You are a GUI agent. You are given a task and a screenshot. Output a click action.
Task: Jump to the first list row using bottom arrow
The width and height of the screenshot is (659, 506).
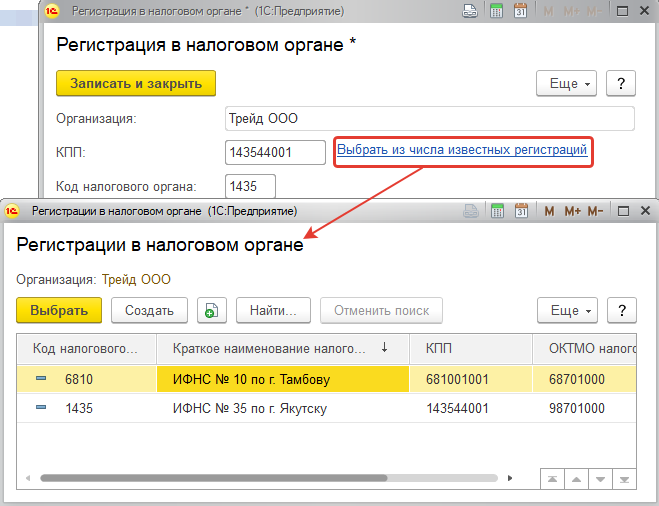click(x=553, y=479)
